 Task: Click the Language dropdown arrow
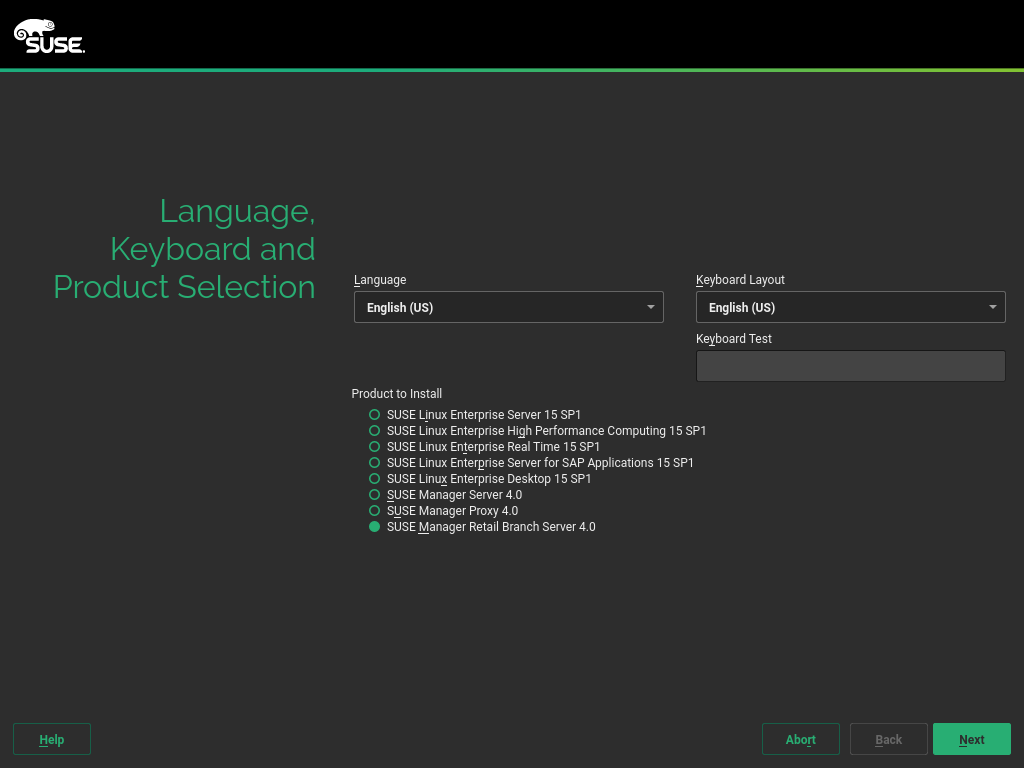651,307
